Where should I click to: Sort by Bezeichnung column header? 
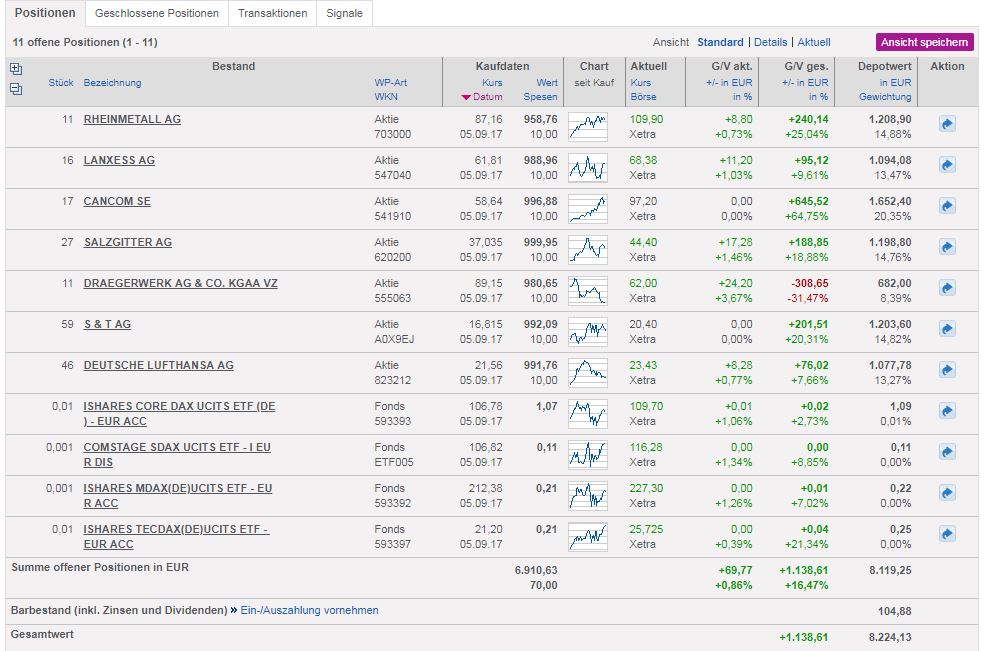tap(112, 83)
